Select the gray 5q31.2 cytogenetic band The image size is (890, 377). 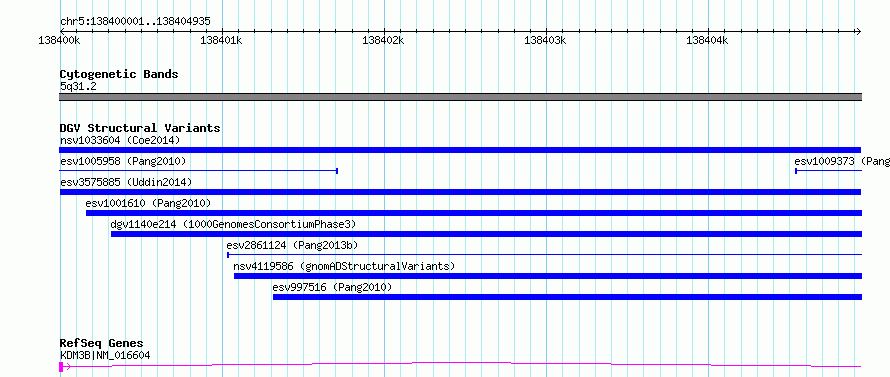(x=460, y=98)
